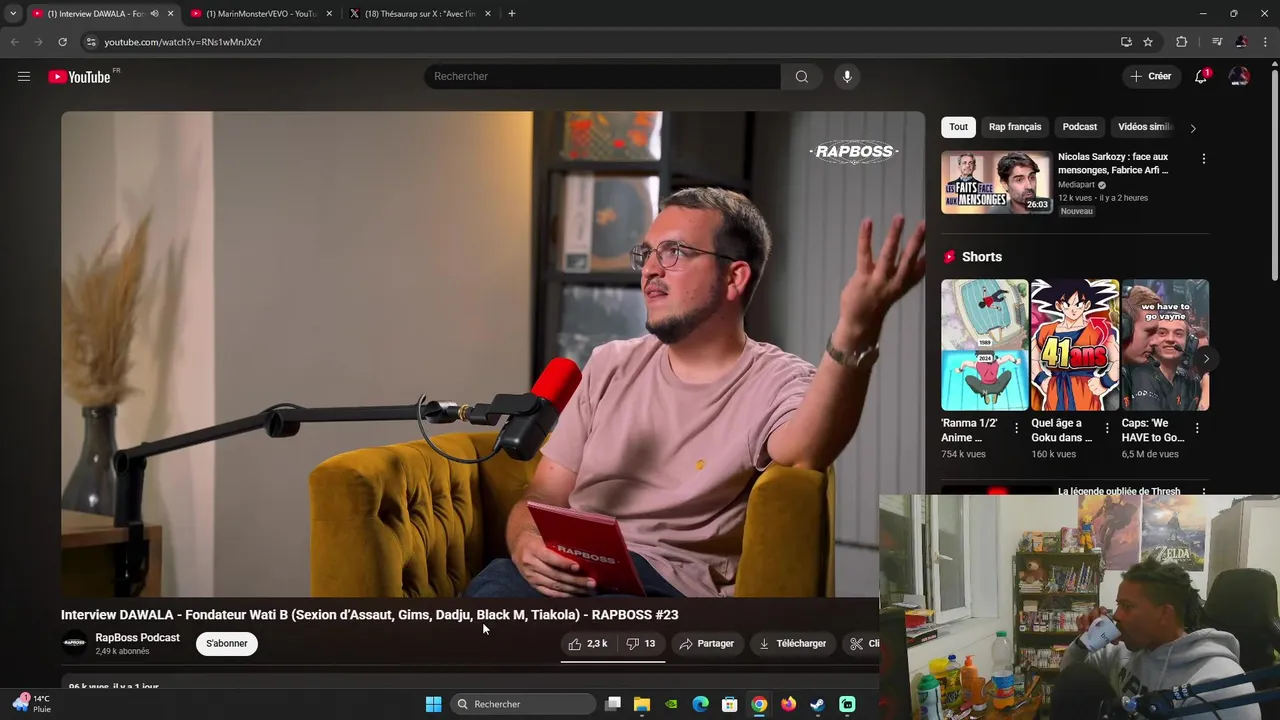
Task: Open the Goku 41 ans short
Action: [x=1075, y=345]
